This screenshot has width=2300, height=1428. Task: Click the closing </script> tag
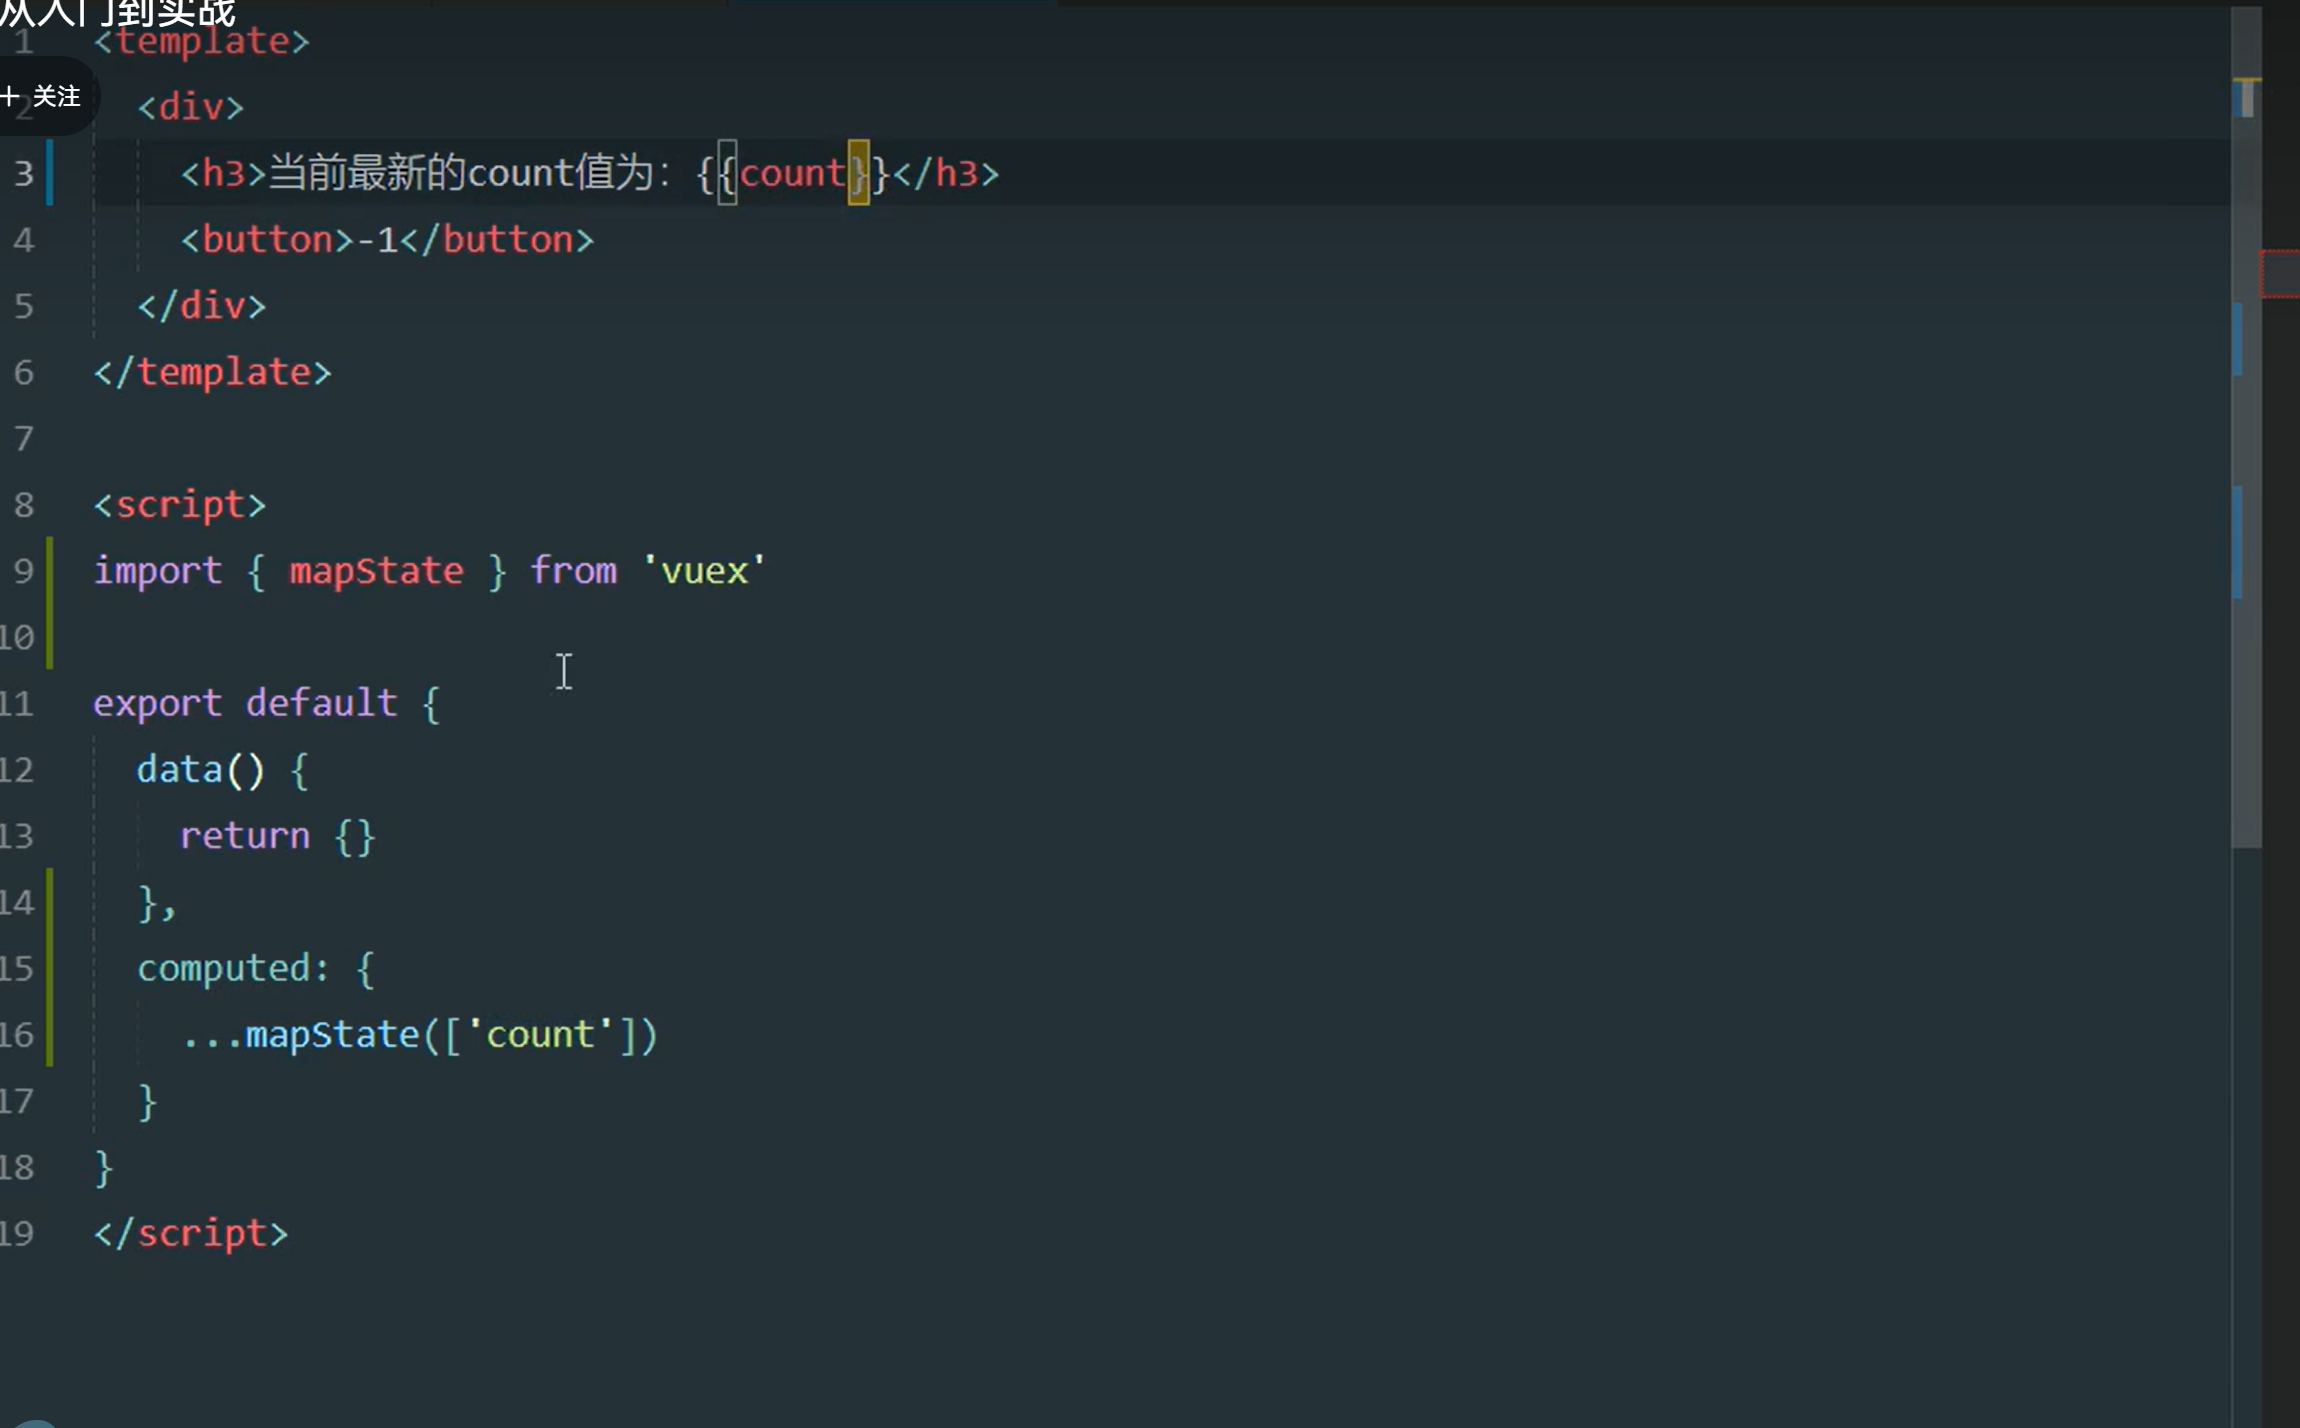coord(191,1234)
